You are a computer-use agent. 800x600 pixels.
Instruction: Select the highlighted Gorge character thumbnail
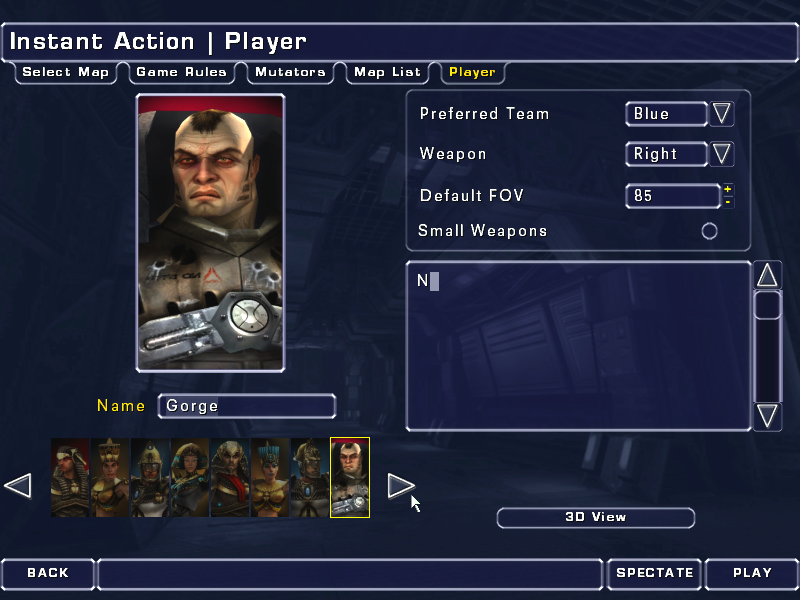[350, 478]
